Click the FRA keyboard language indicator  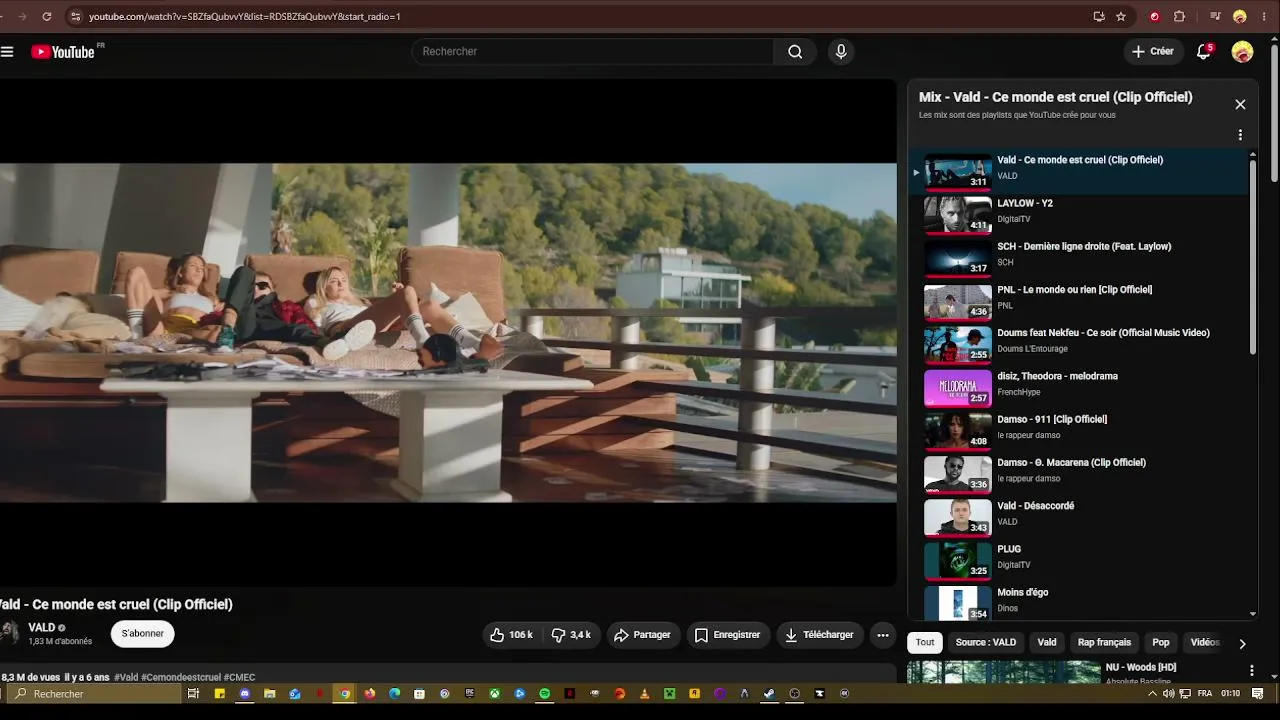click(1205, 694)
